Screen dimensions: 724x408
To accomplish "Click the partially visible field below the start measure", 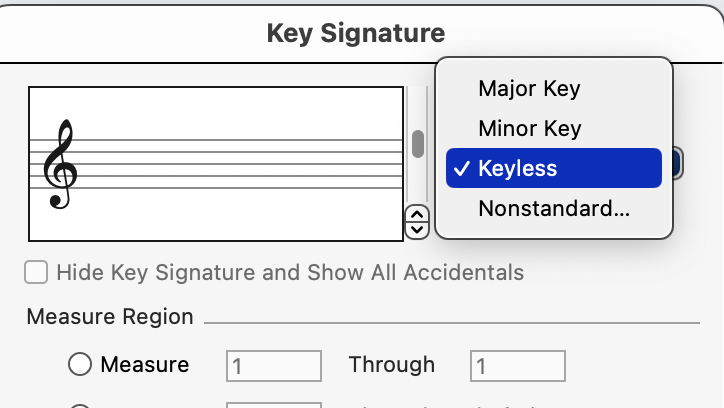I will click(x=274, y=404).
